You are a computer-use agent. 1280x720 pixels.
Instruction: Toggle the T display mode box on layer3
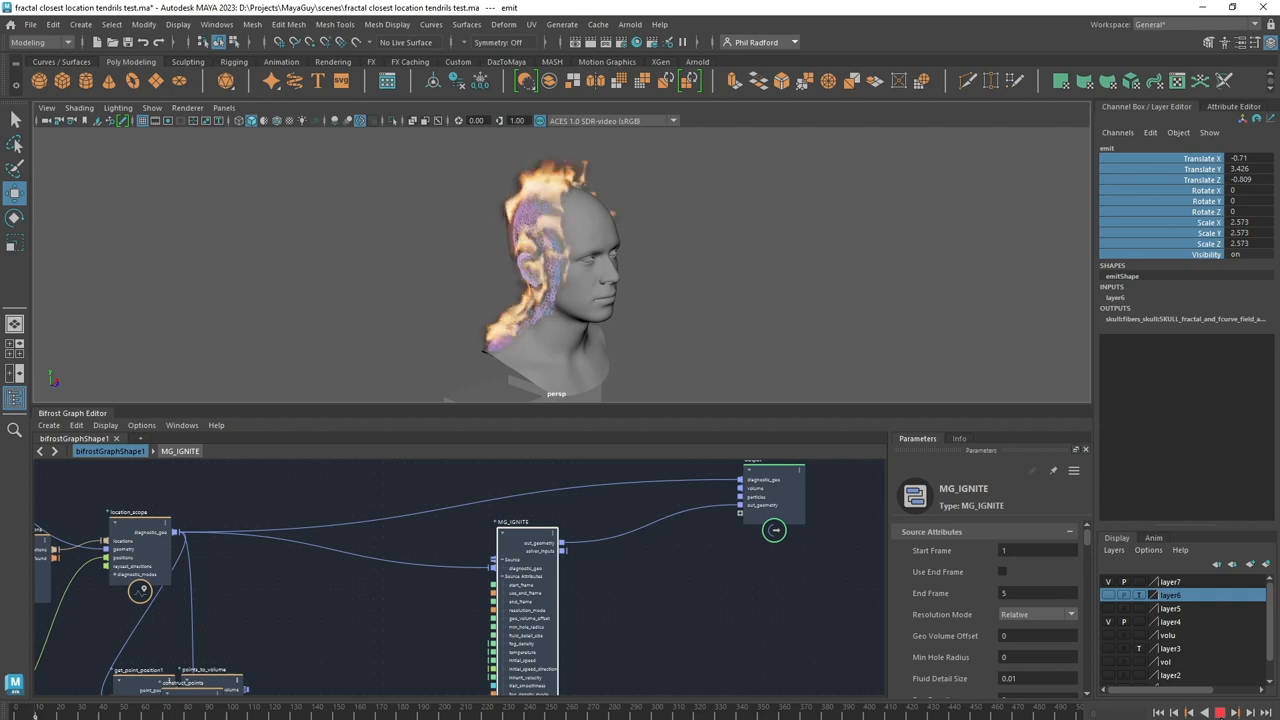tap(1139, 649)
